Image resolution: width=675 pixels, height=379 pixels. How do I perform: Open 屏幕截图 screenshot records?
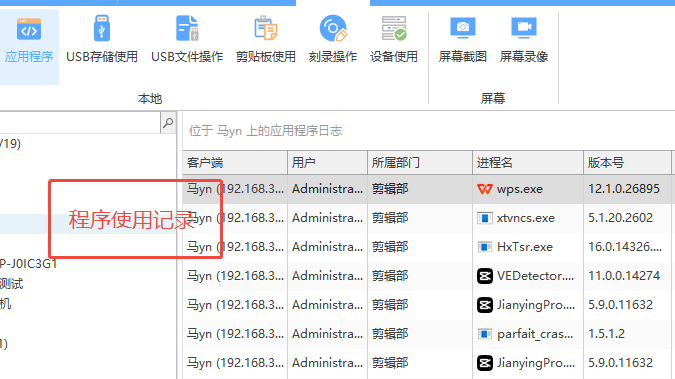coord(463,41)
